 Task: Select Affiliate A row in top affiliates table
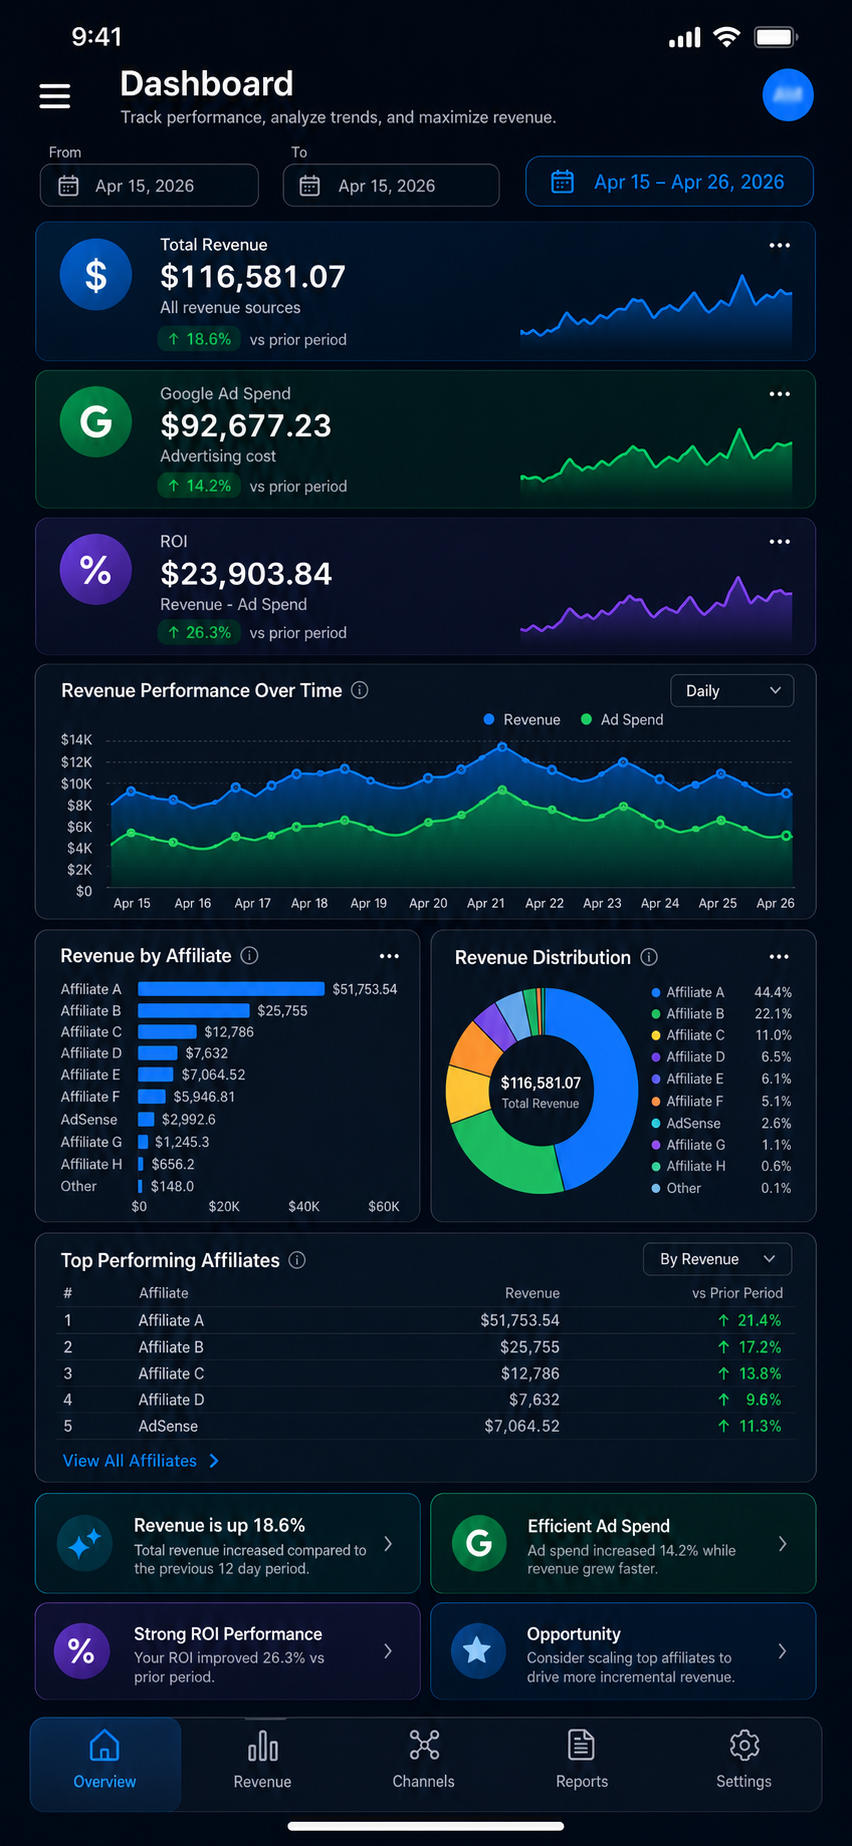[425, 1320]
